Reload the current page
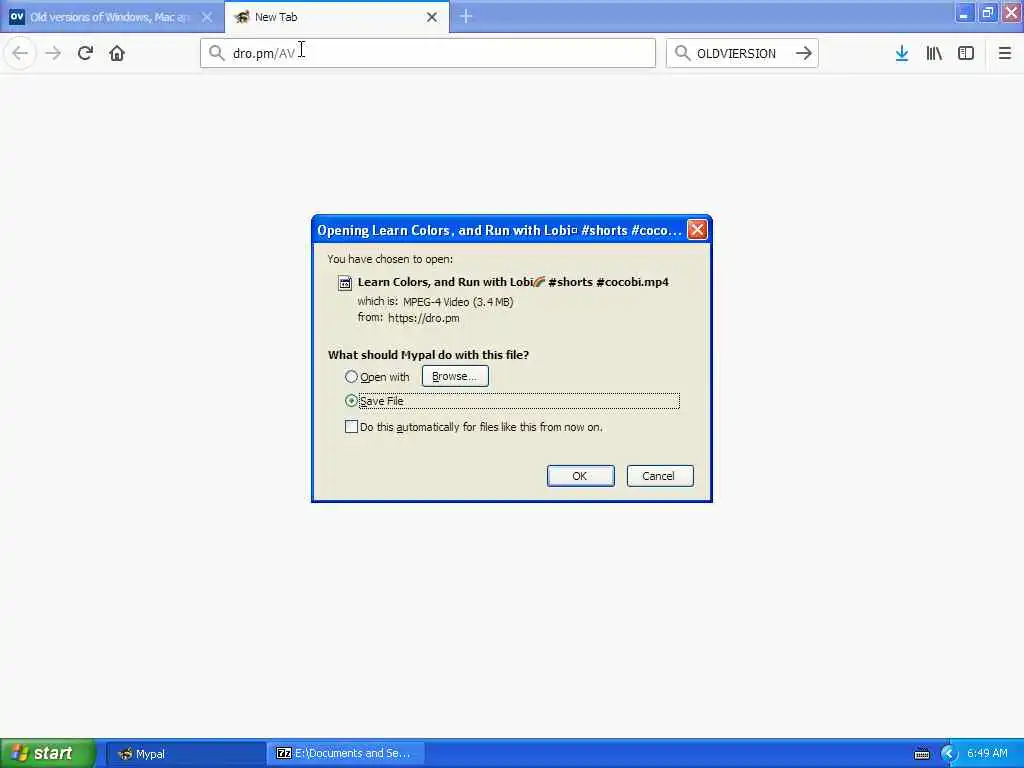 [85, 53]
